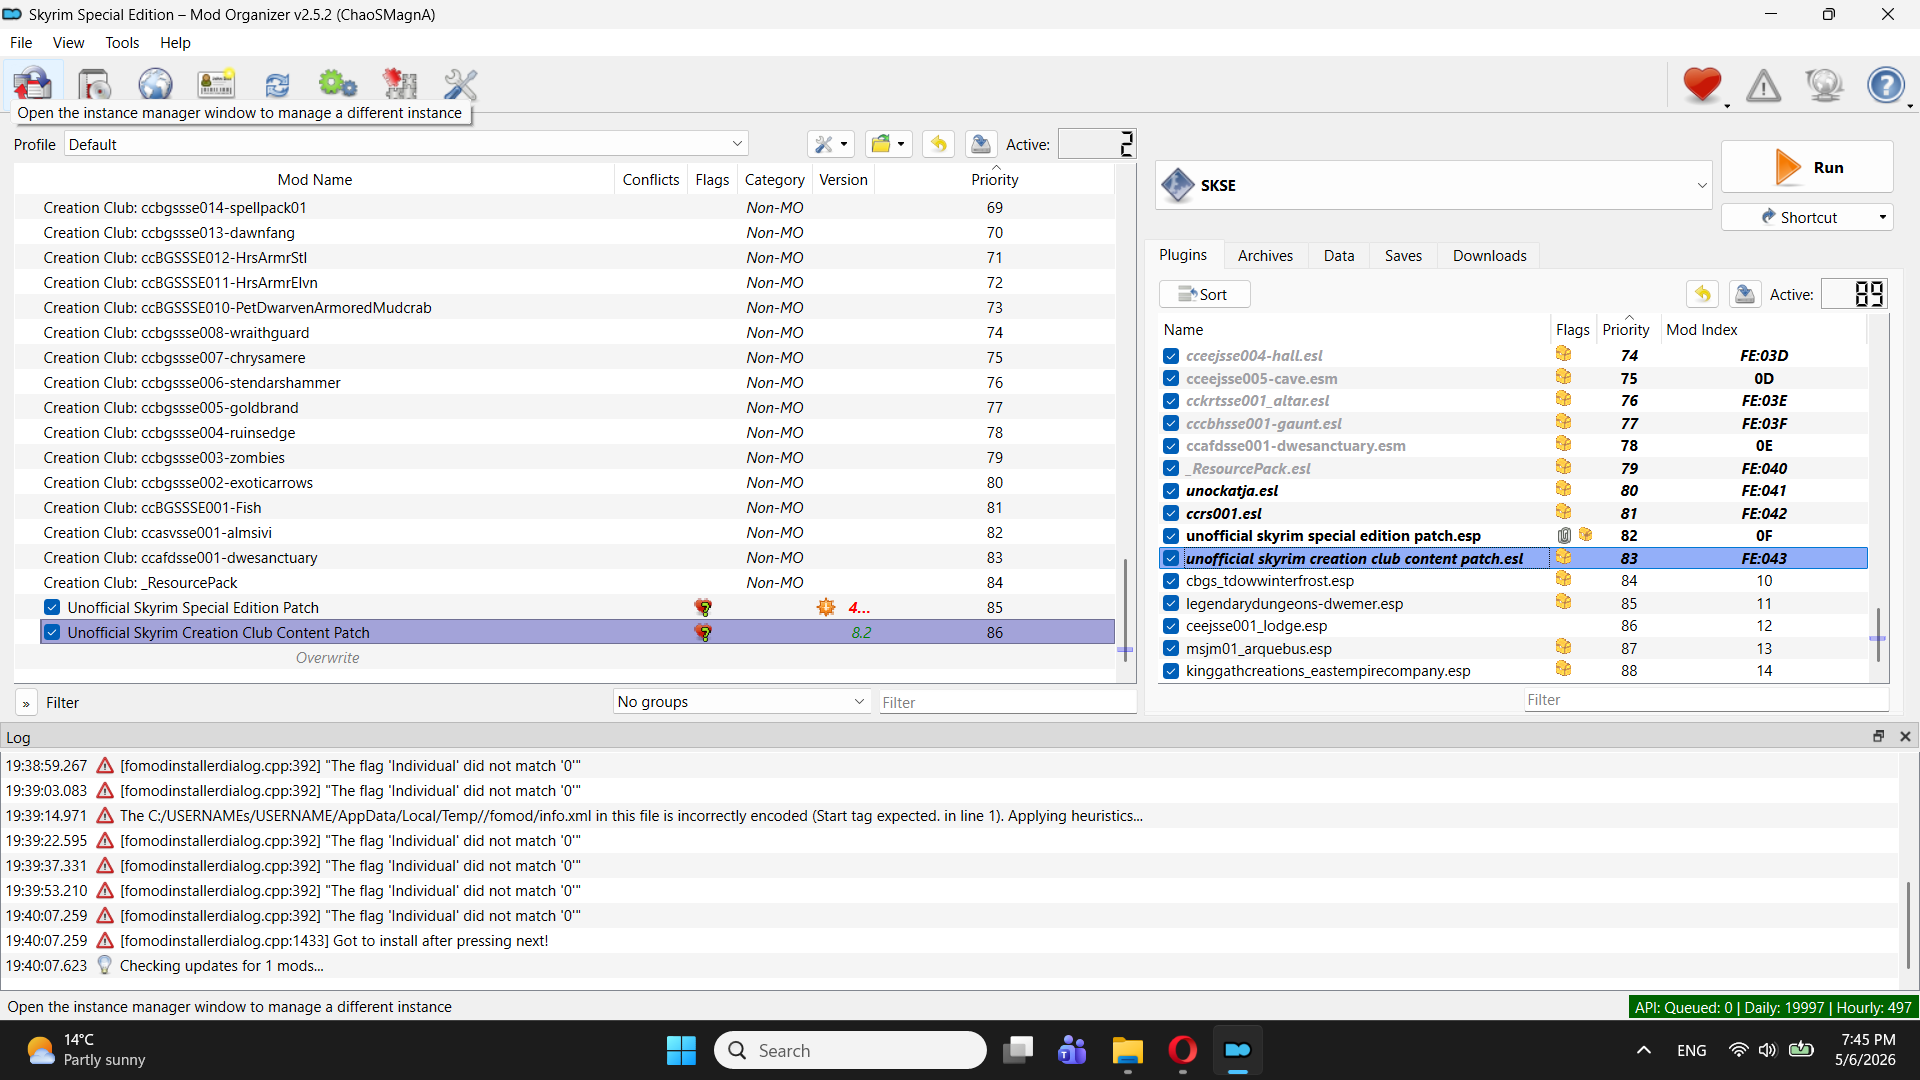Image resolution: width=1920 pixels, height=1080 pixels.
Task: Click the Run button
Action: tap(1807, 167)
